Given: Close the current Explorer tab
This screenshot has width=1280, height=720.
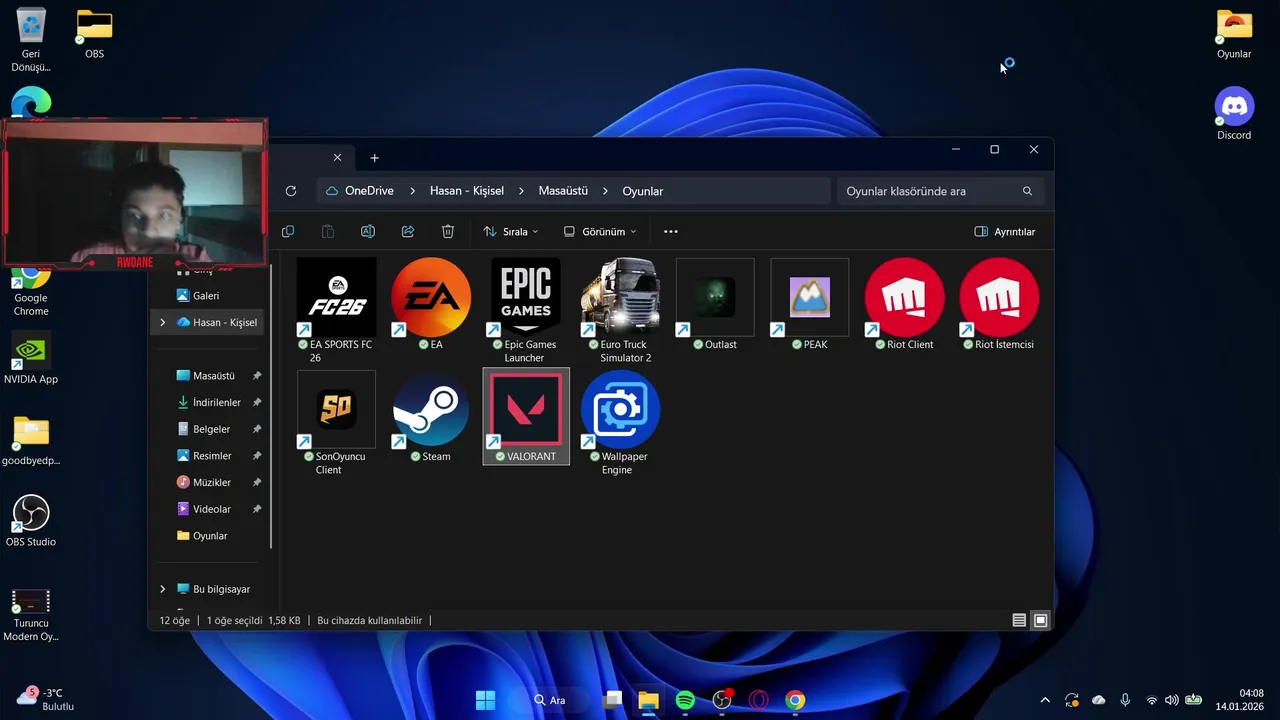Looking at the screenshot, I should coord(337,158).
